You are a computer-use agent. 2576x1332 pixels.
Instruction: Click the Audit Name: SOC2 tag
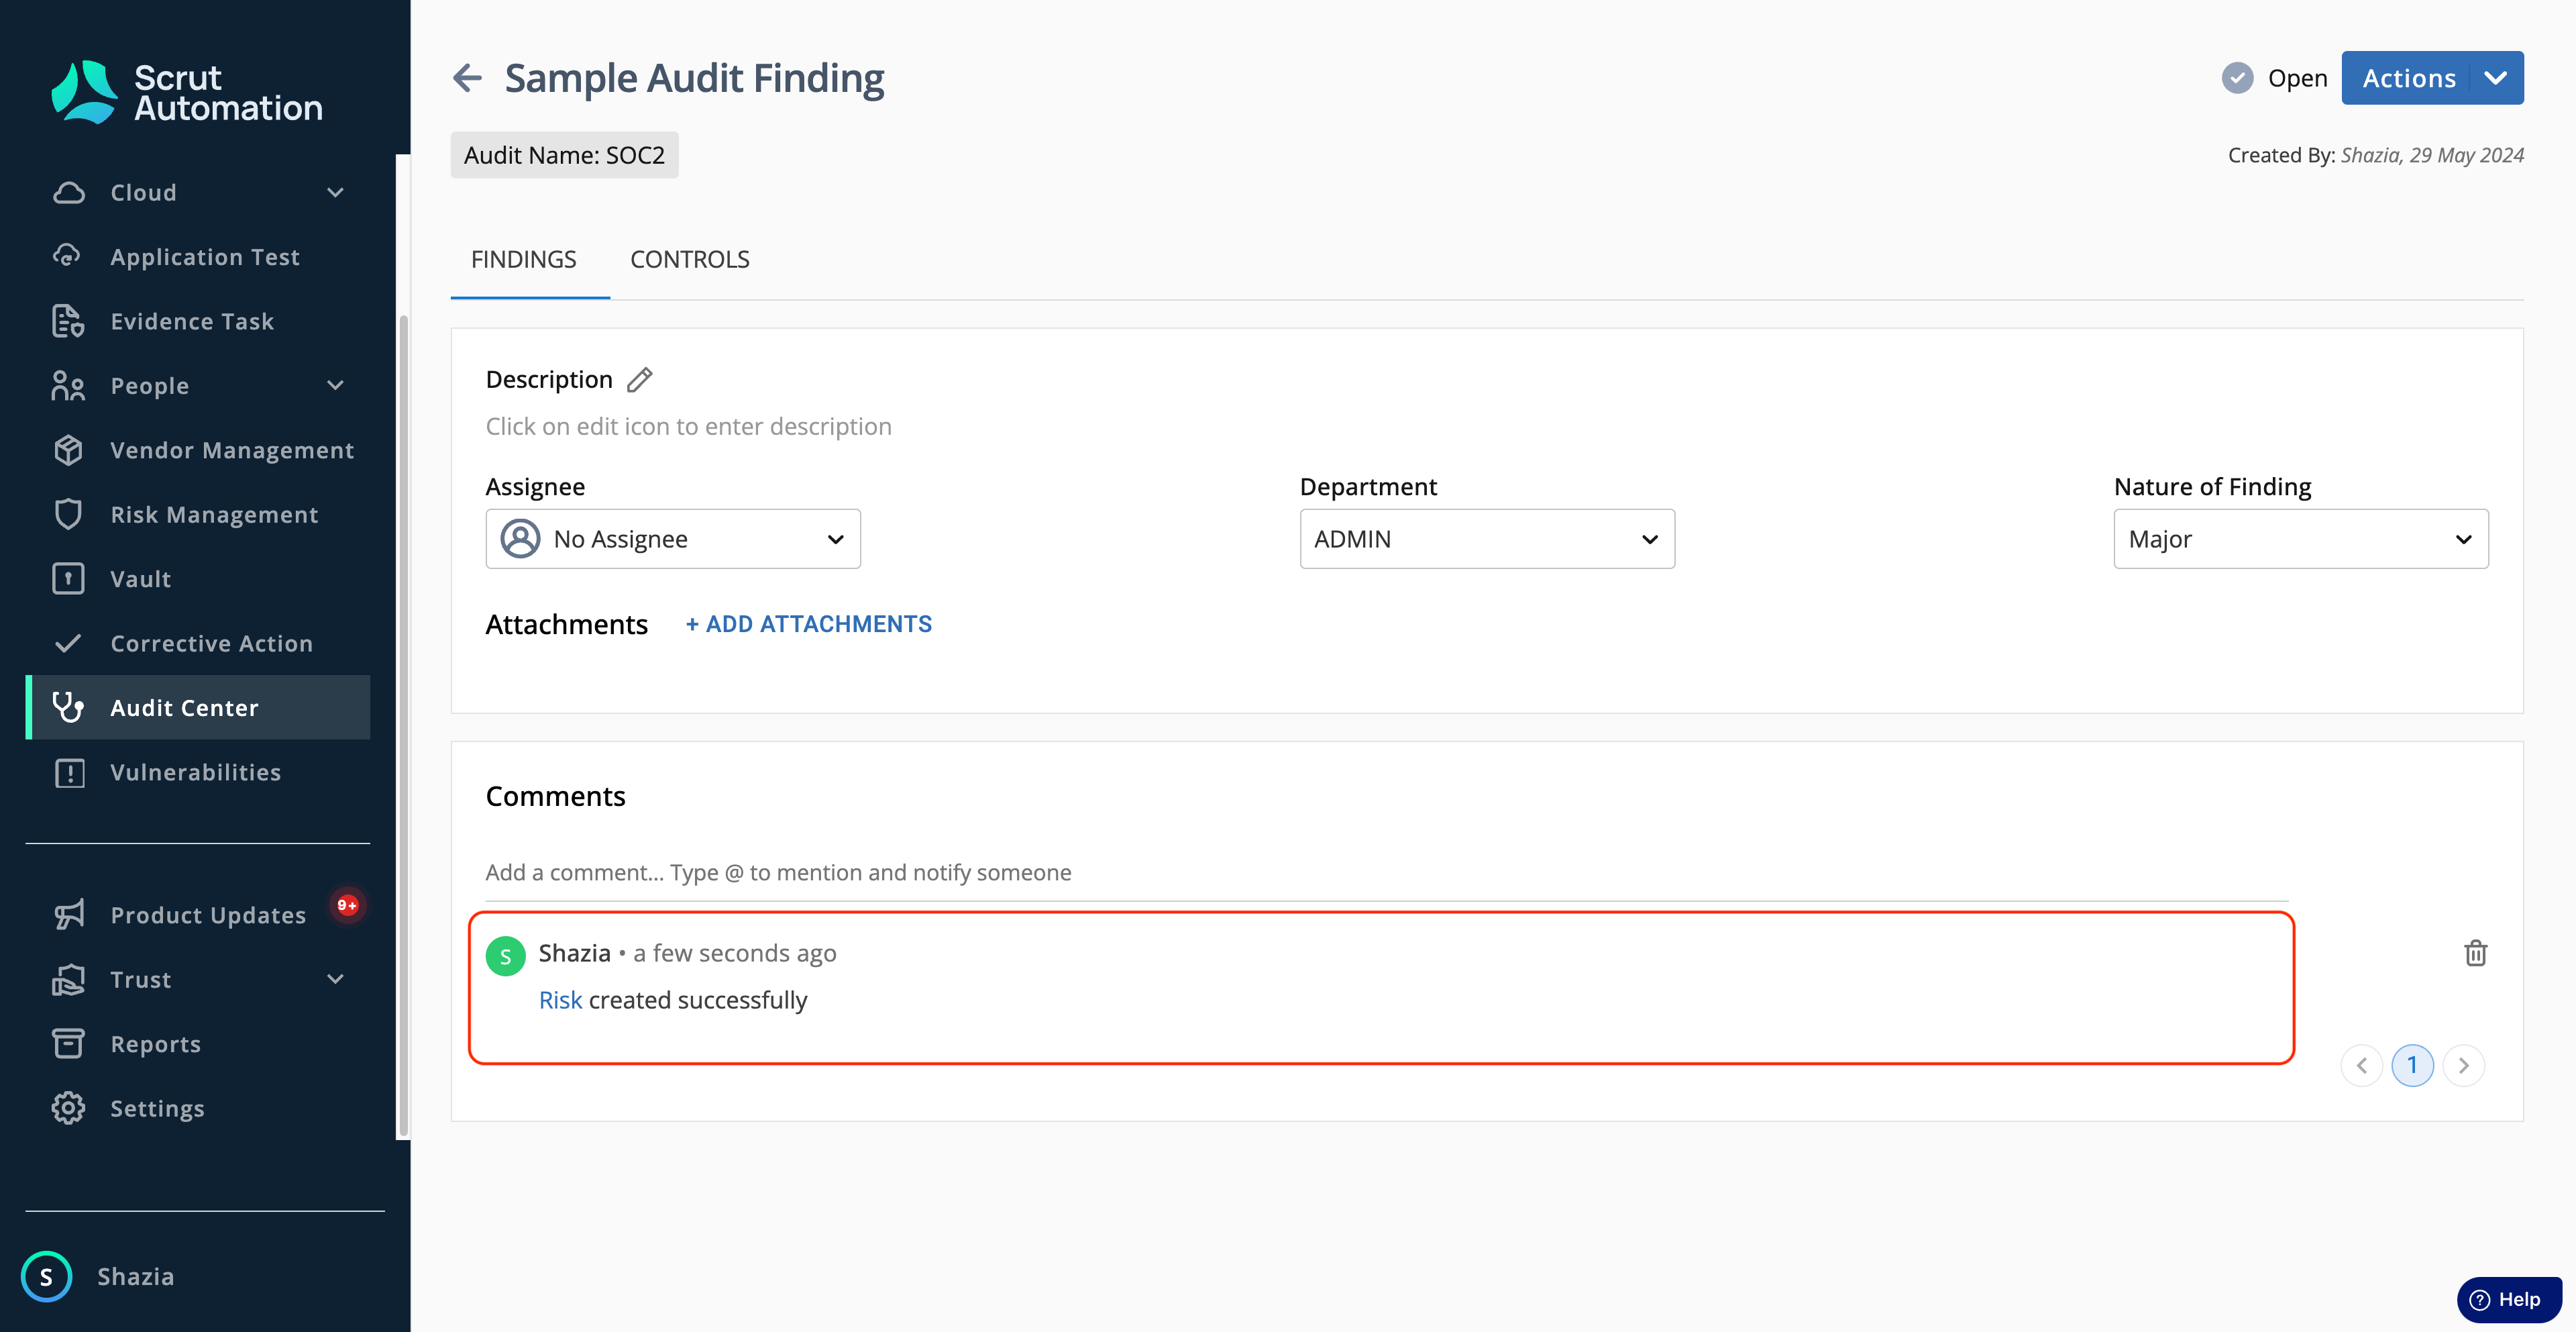[x=564, y=155]
